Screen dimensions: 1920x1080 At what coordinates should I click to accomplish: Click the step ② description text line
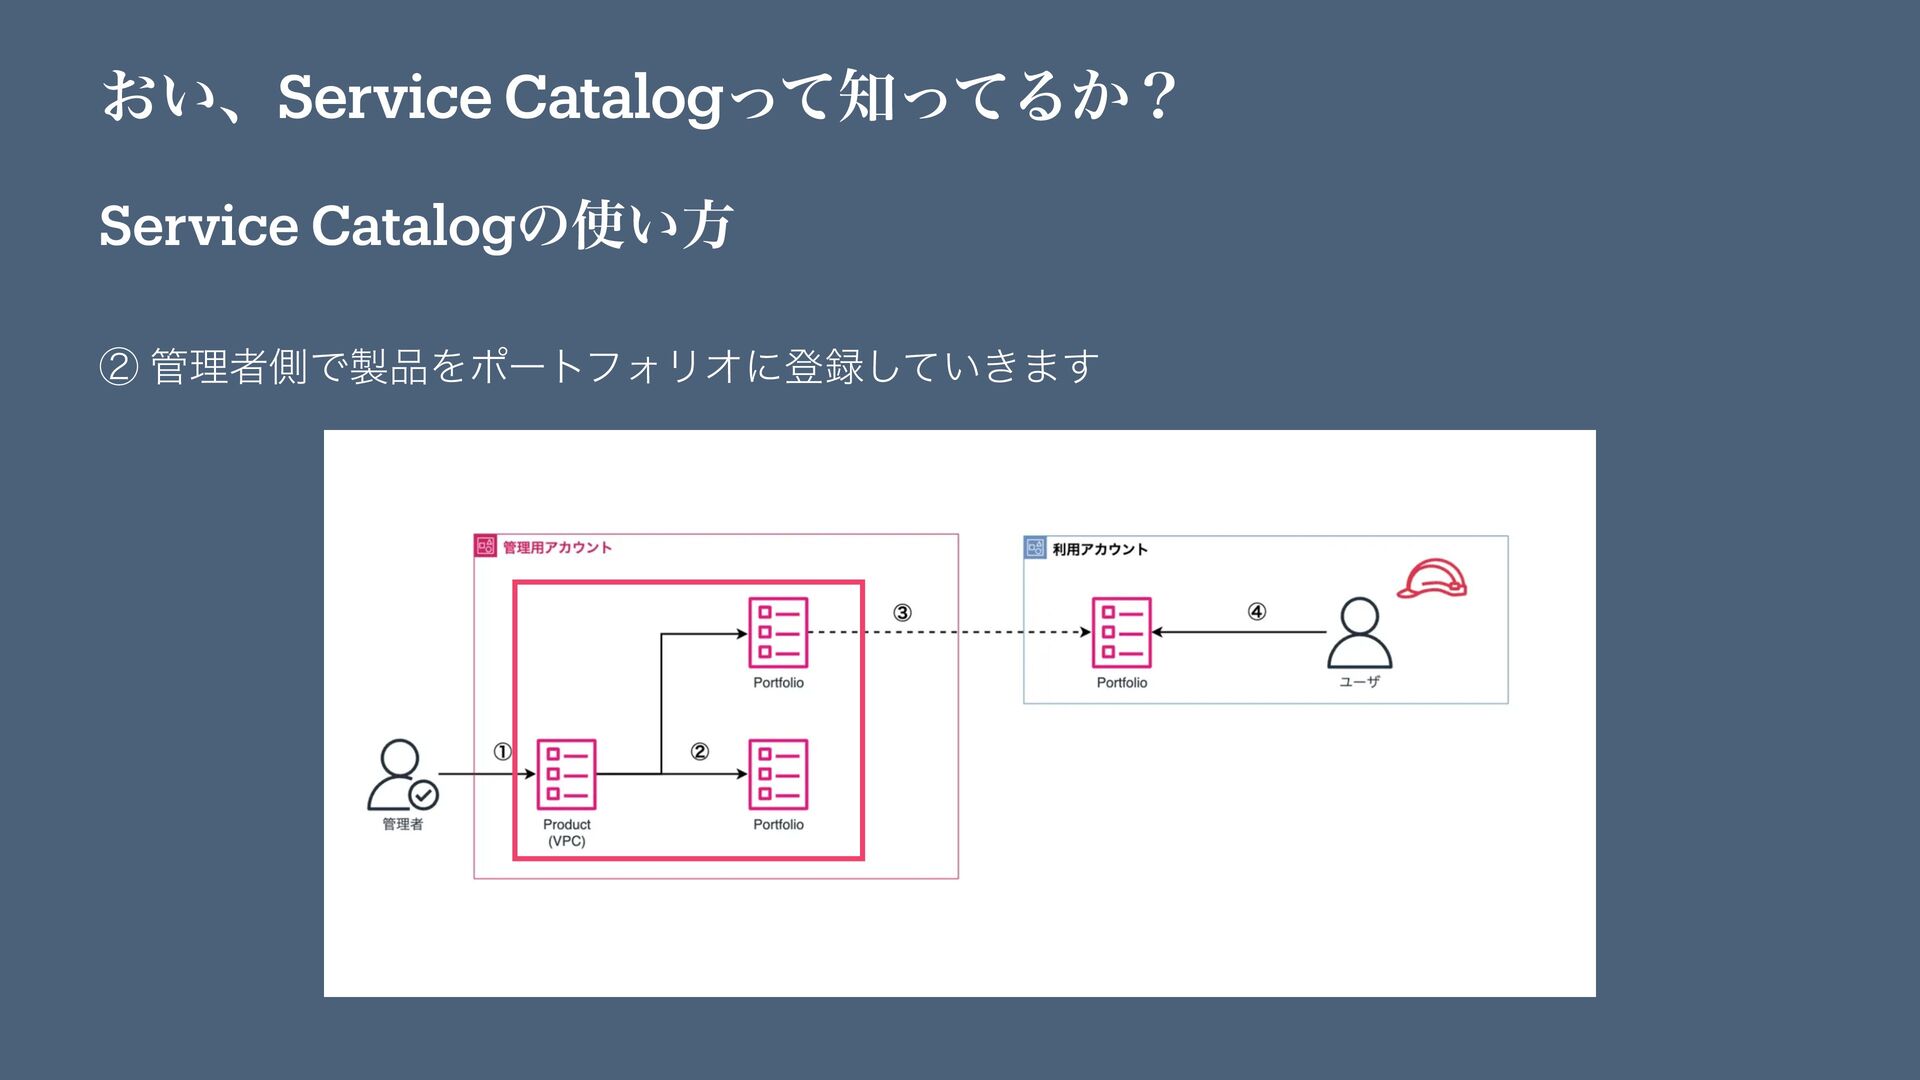[600, 366]
